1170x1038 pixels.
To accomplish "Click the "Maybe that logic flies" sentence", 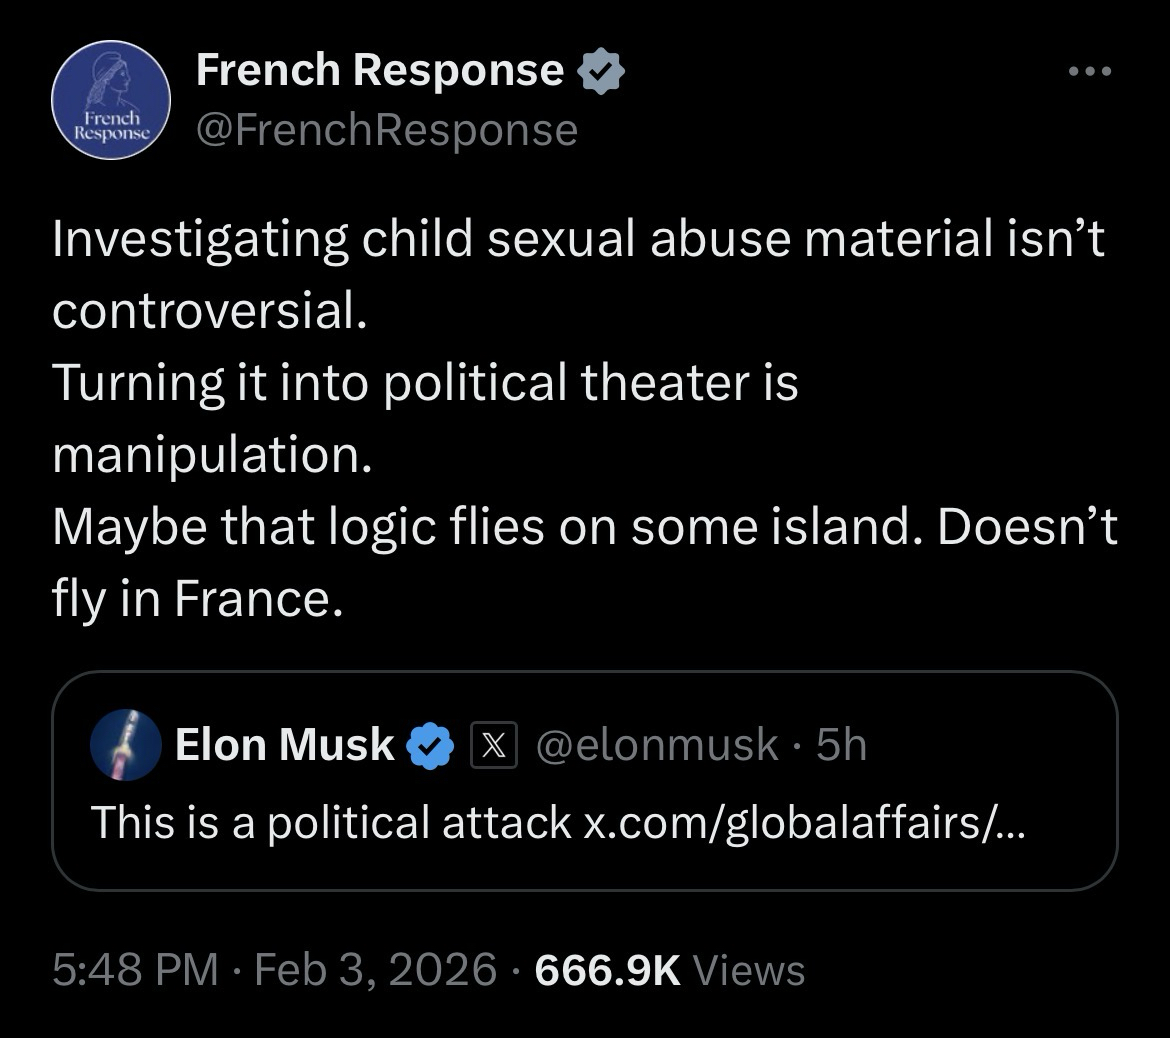I will [x=478, y=526].
